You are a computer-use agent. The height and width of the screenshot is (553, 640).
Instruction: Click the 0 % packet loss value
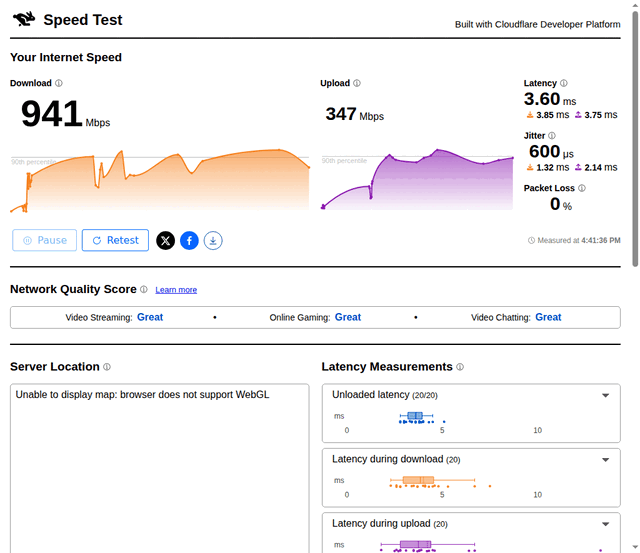pyautogui.click(x=561, y=204)
